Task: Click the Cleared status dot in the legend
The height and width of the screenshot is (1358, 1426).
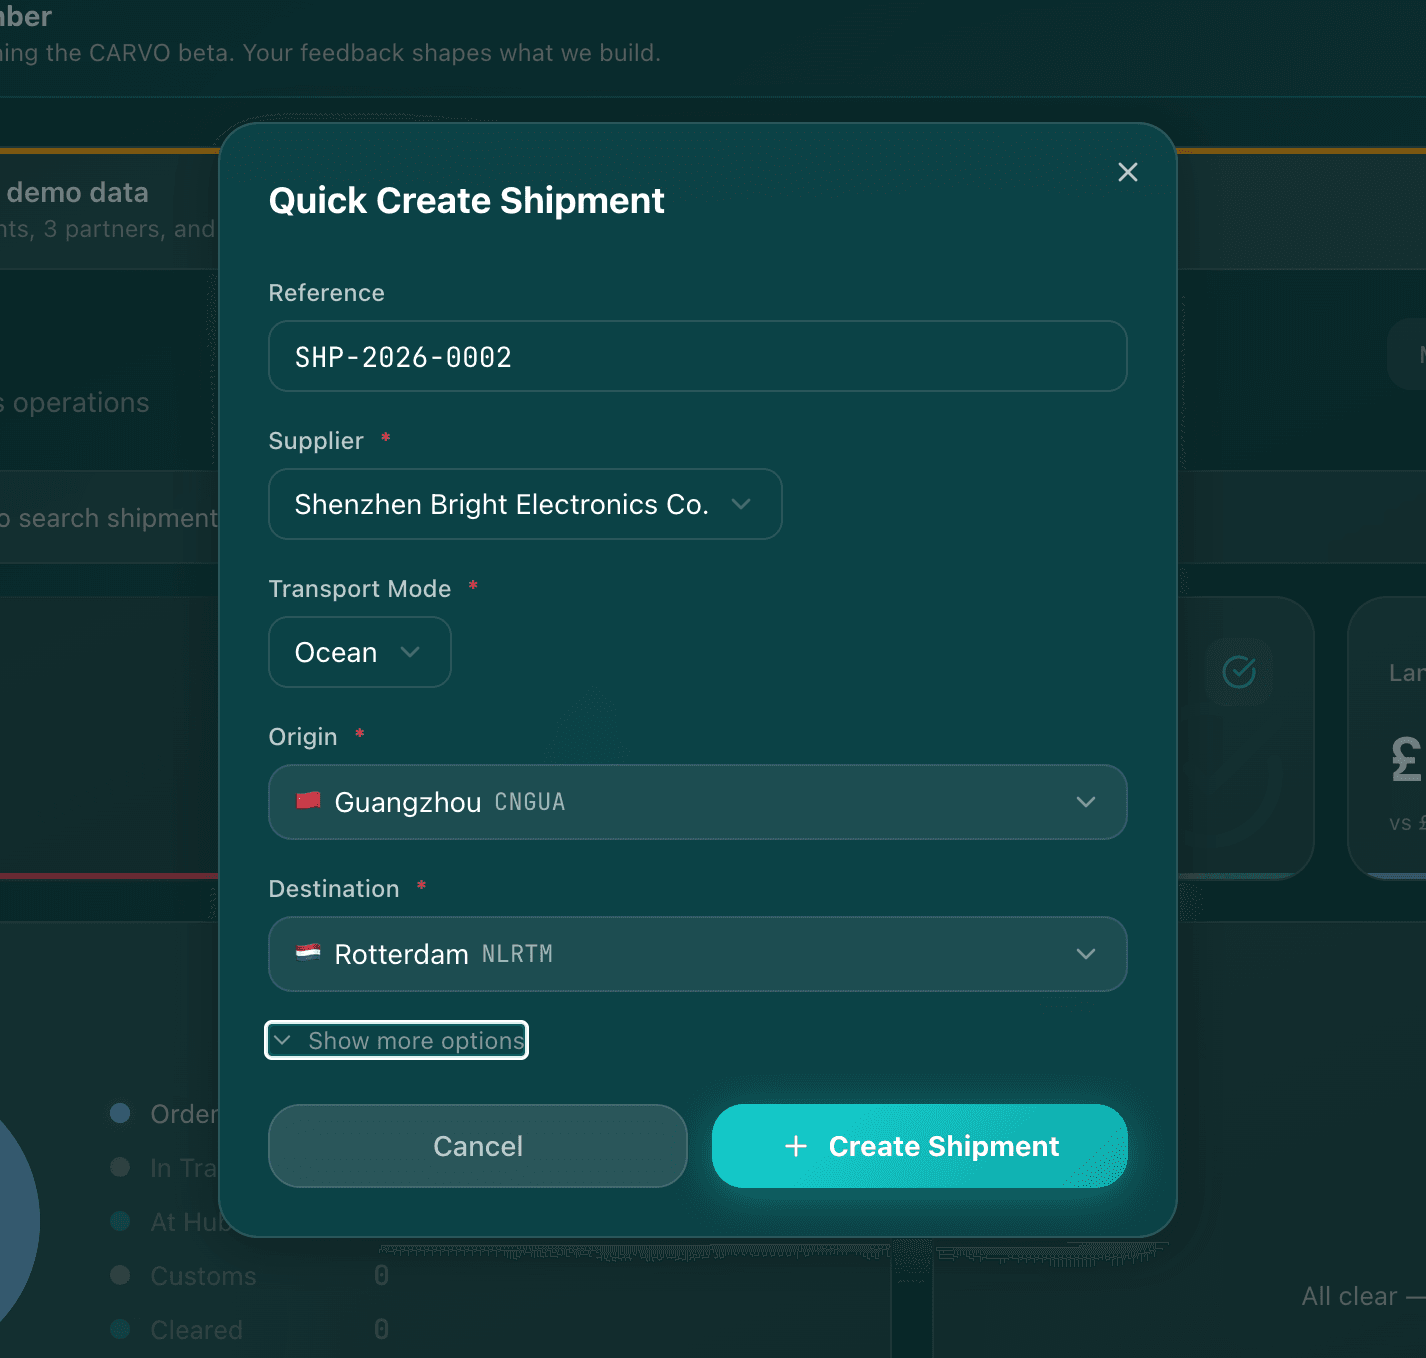Action: pos(120,1327)
